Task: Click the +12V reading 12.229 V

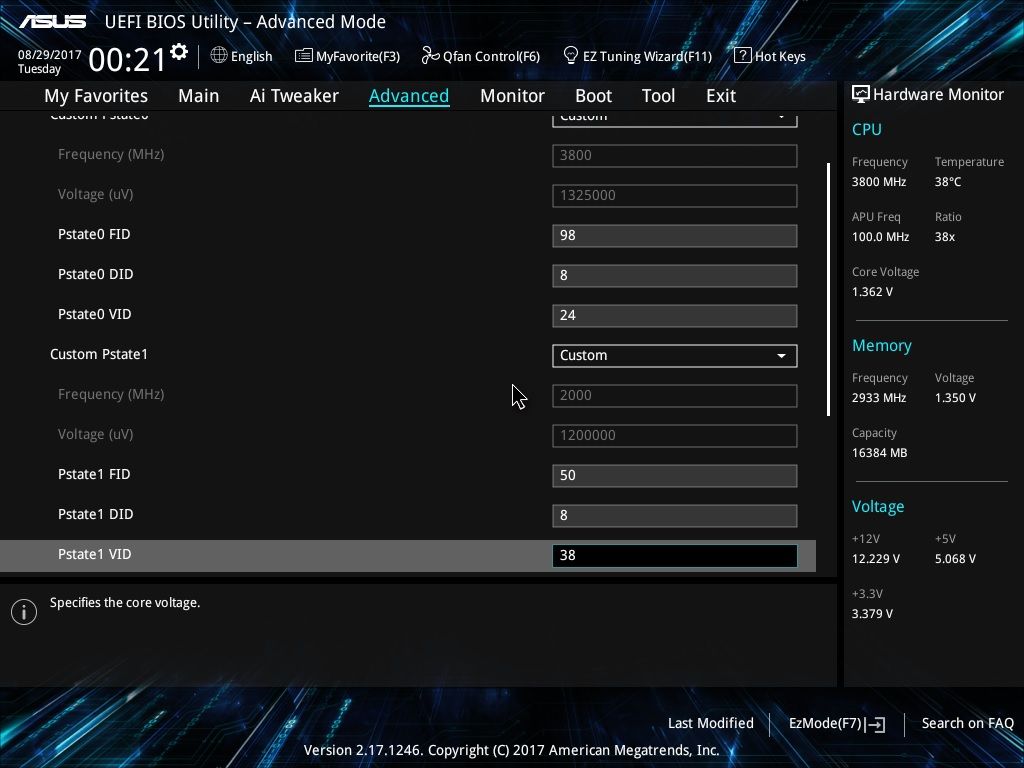Action: [875, 559]
